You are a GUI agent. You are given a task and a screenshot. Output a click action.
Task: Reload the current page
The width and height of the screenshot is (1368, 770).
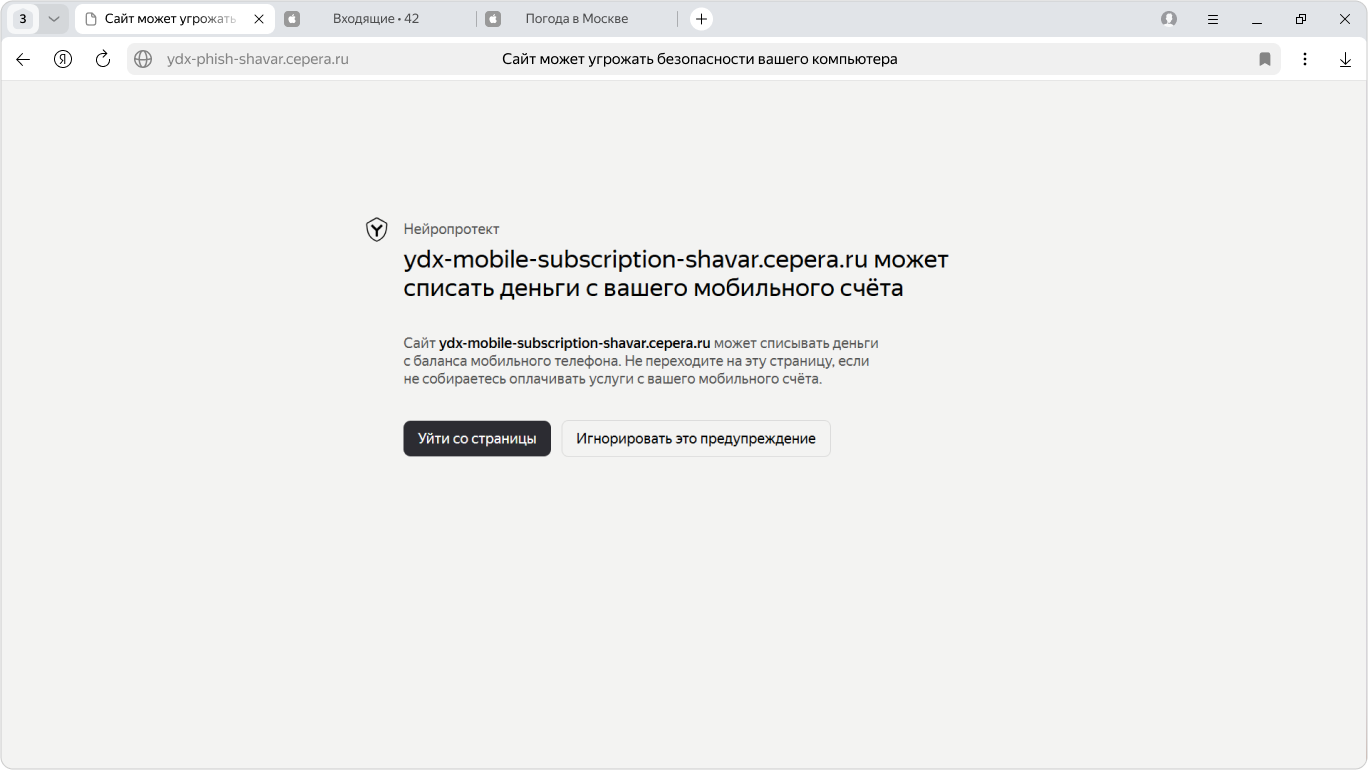(x=103, y=59)
